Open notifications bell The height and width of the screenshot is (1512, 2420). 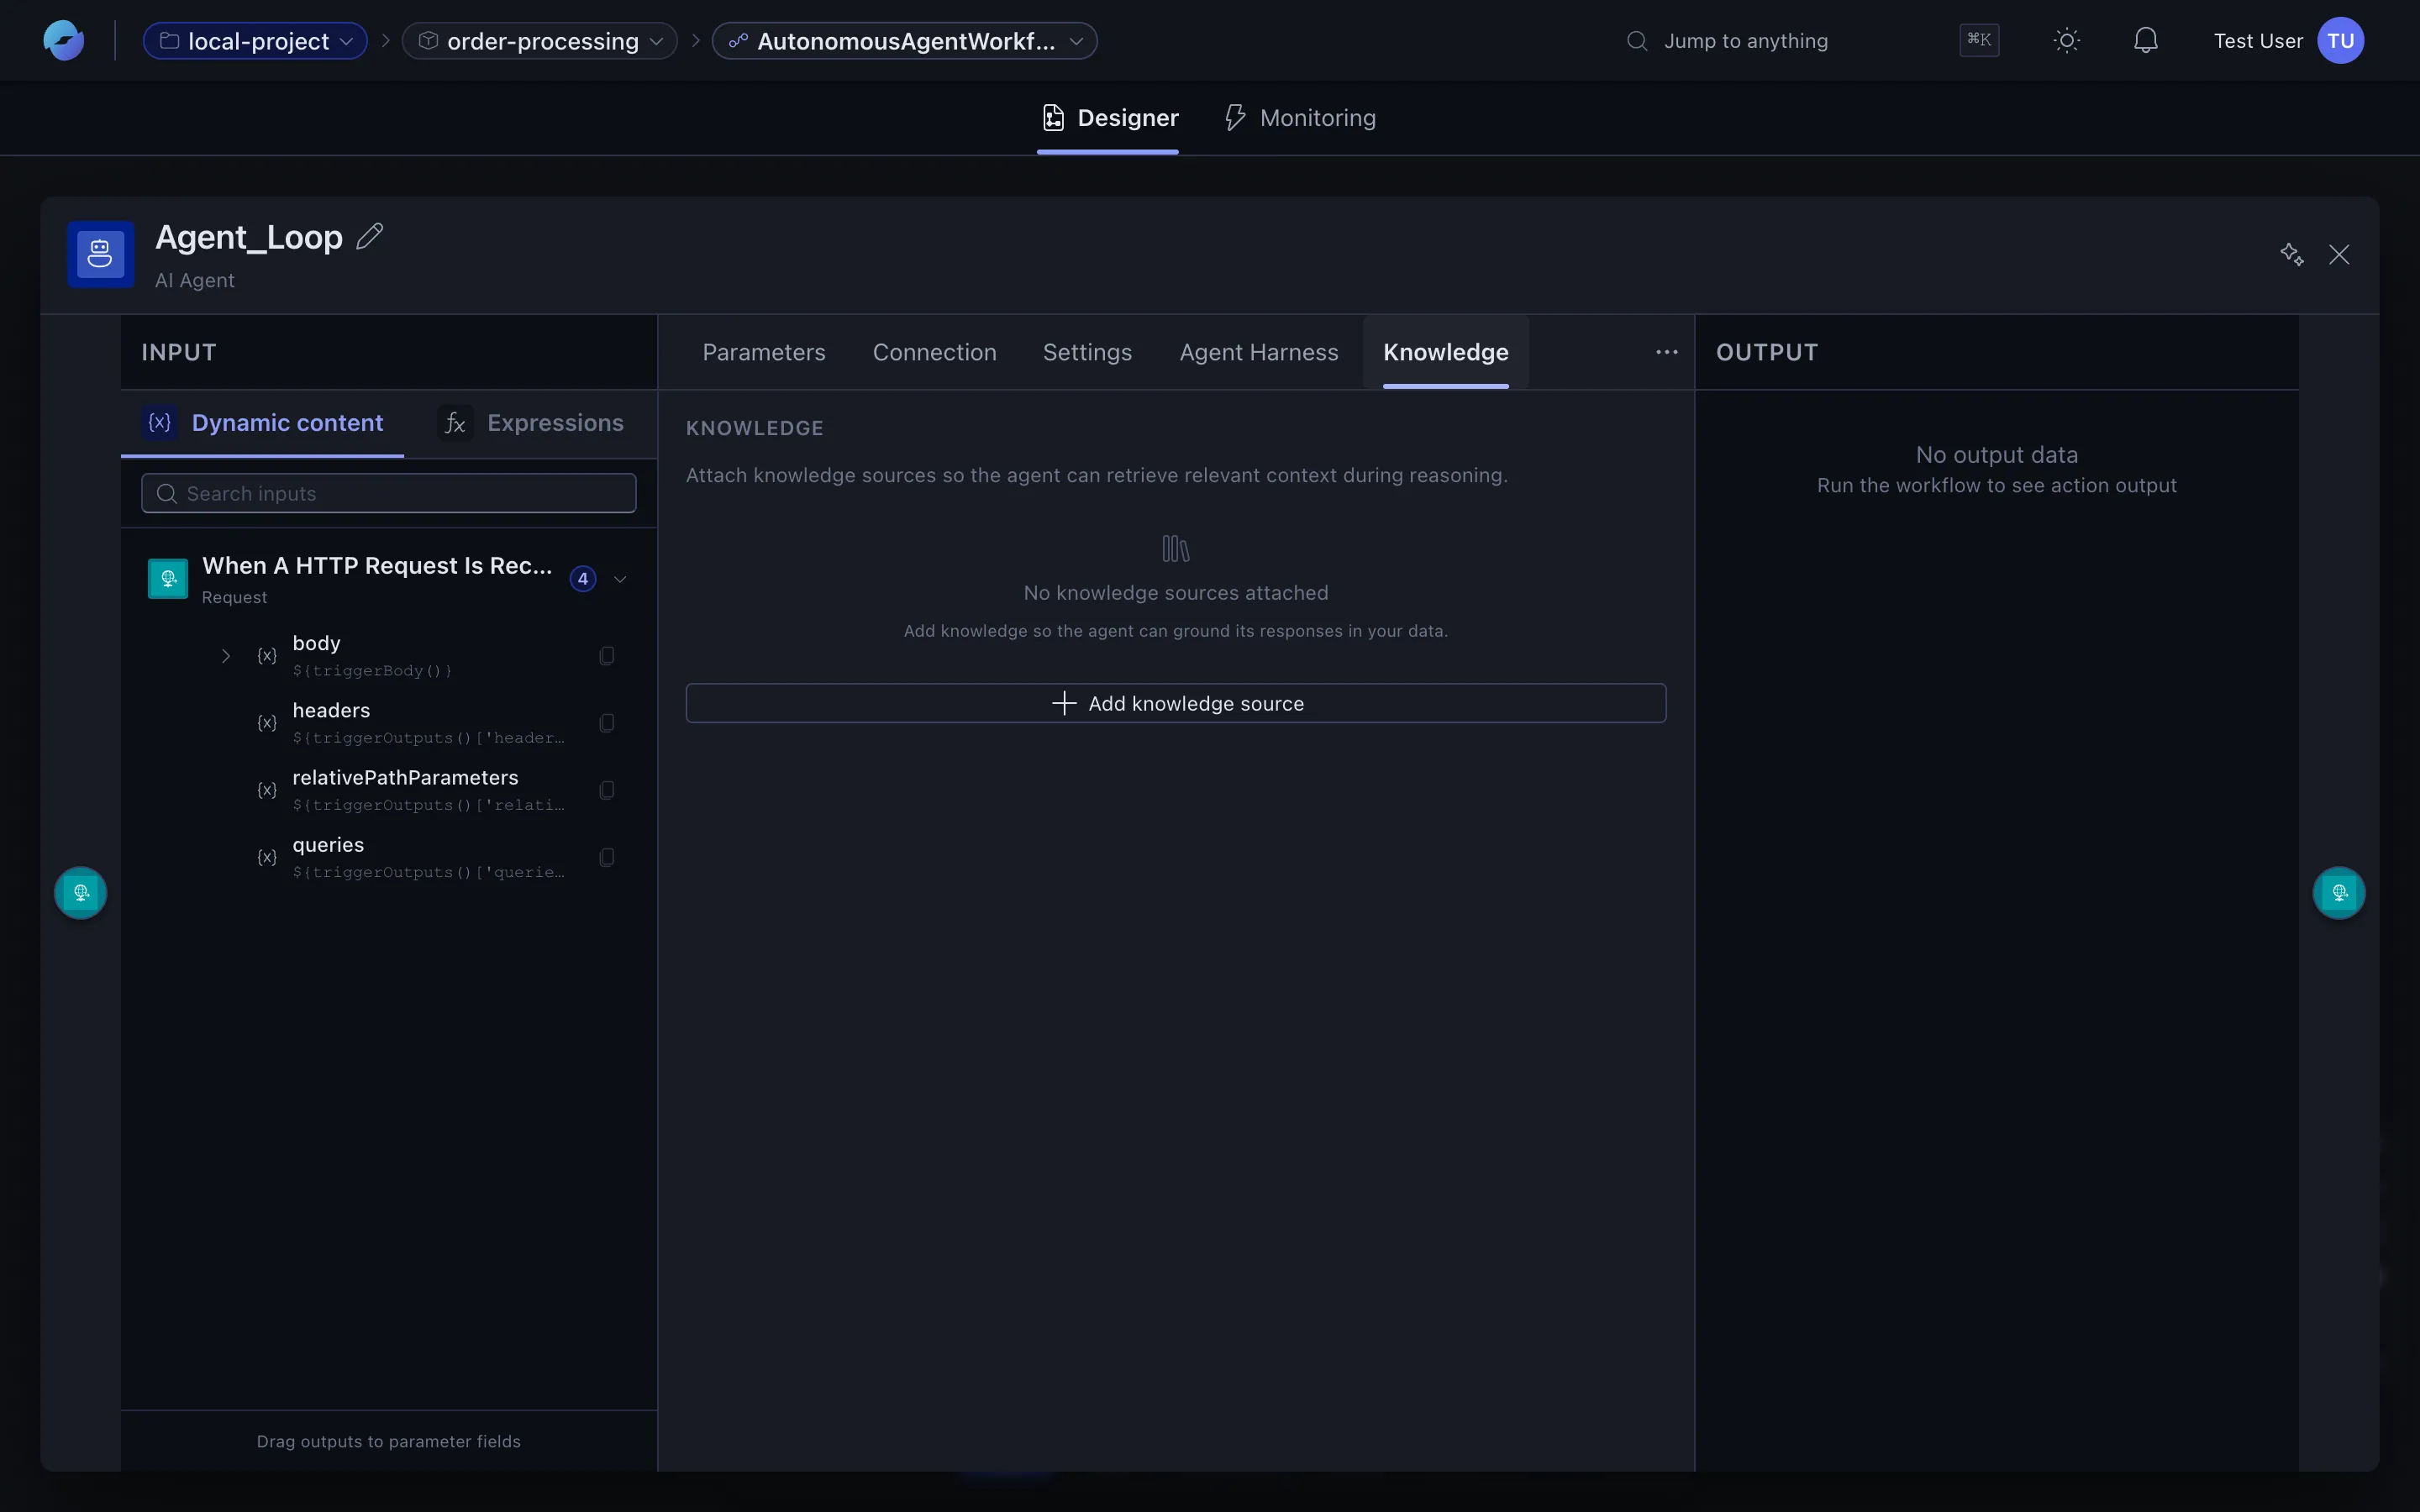coord(2146,41)
